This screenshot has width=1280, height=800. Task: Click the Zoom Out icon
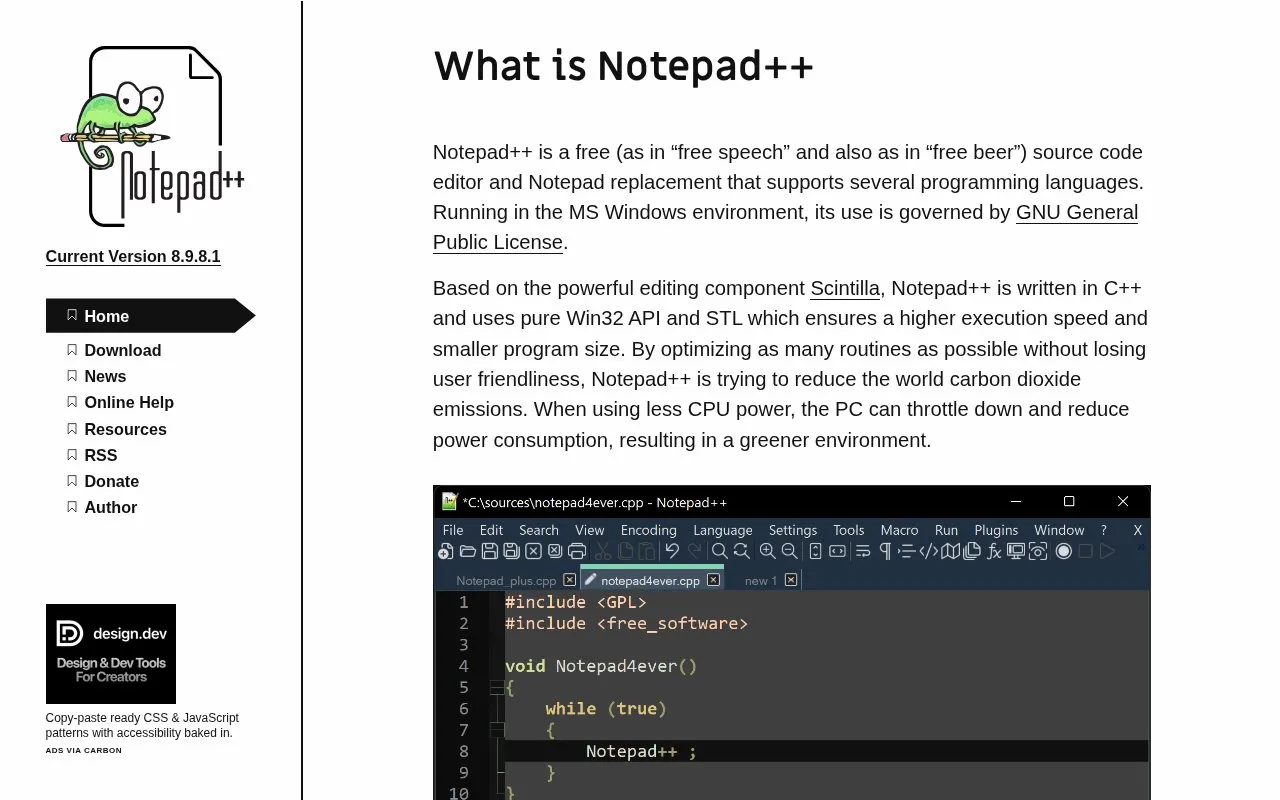789,551
